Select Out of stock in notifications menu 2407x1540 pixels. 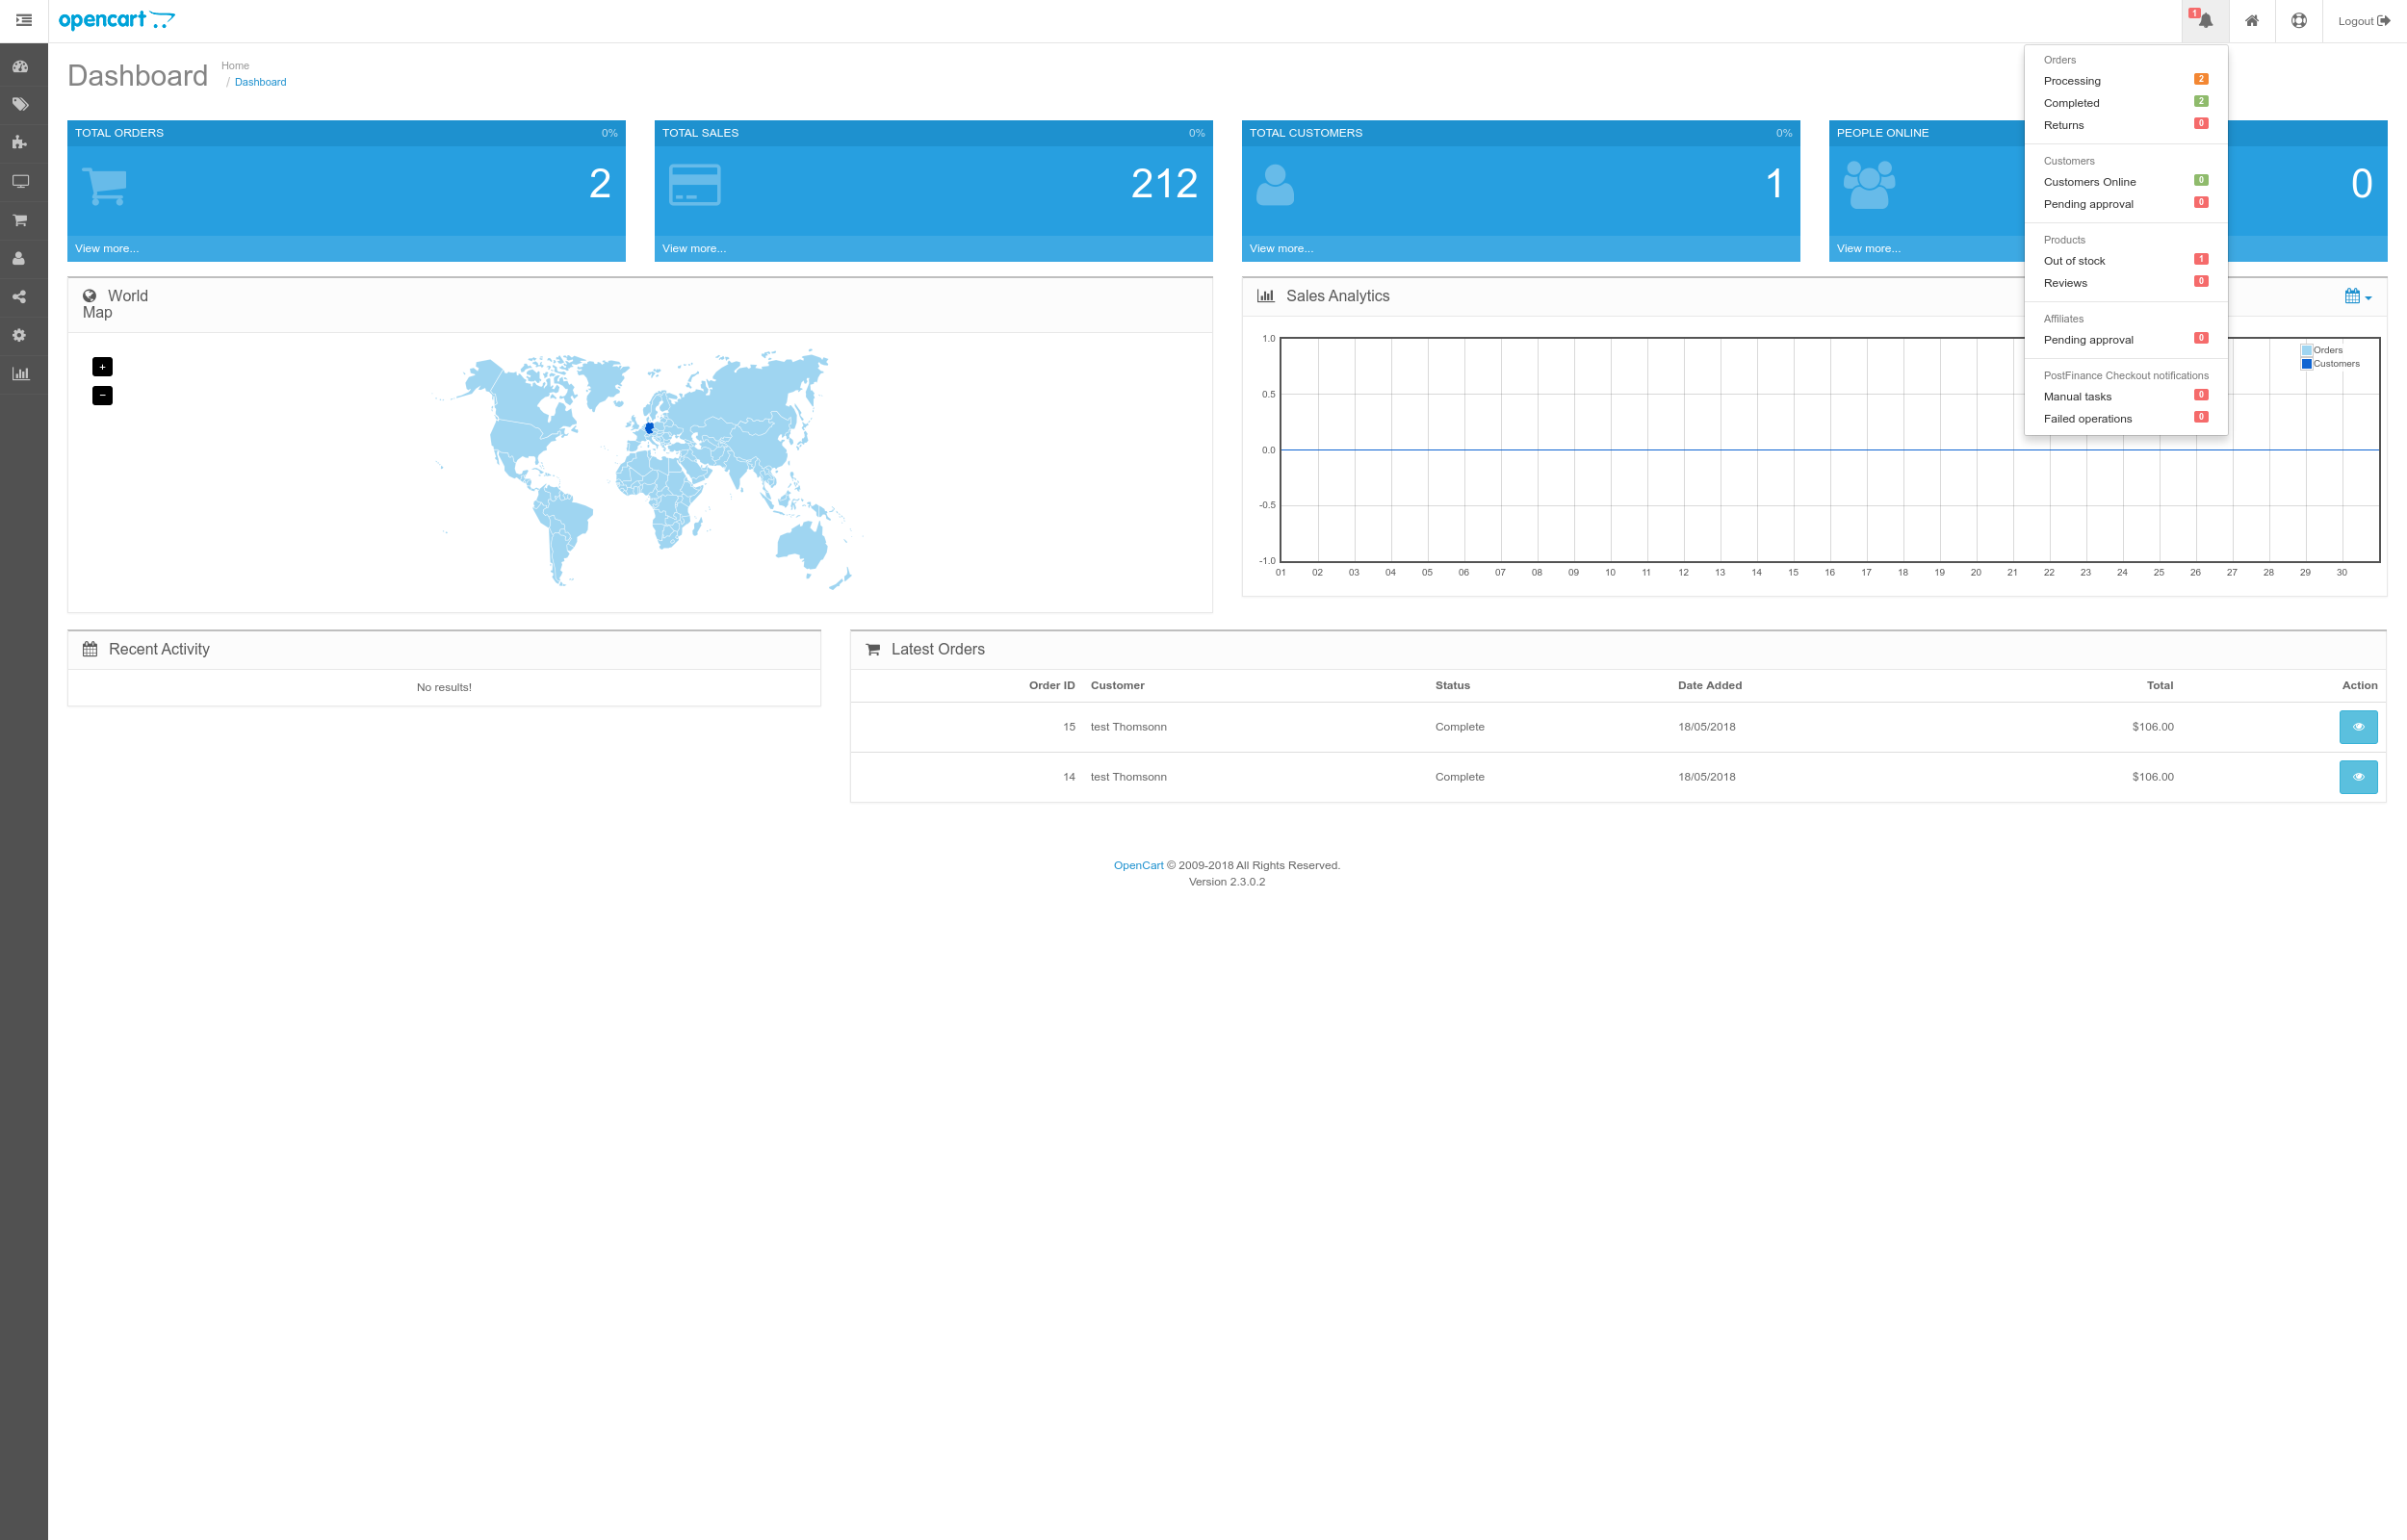click(2074, 261)
